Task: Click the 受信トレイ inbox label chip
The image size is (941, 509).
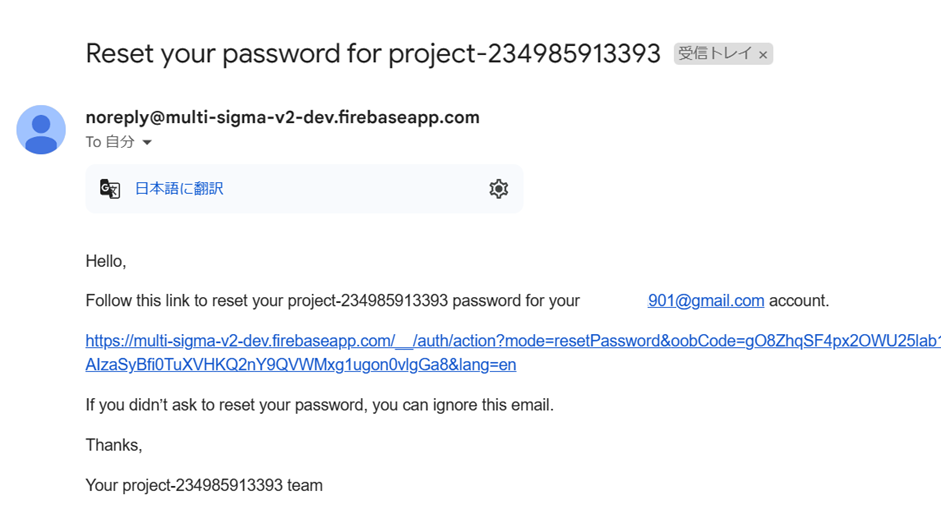Action: coord(714,54)
